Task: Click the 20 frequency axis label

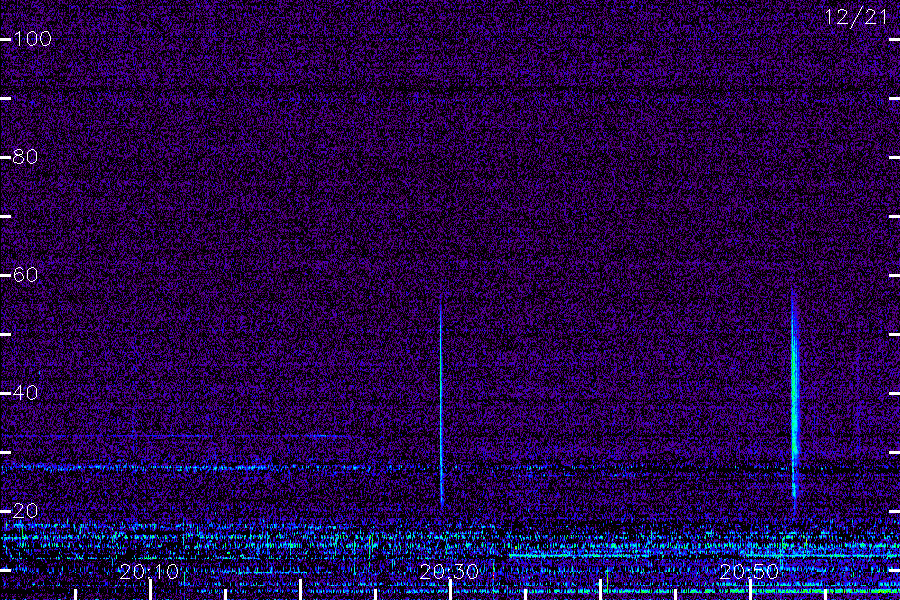Action: coord(25,510)
